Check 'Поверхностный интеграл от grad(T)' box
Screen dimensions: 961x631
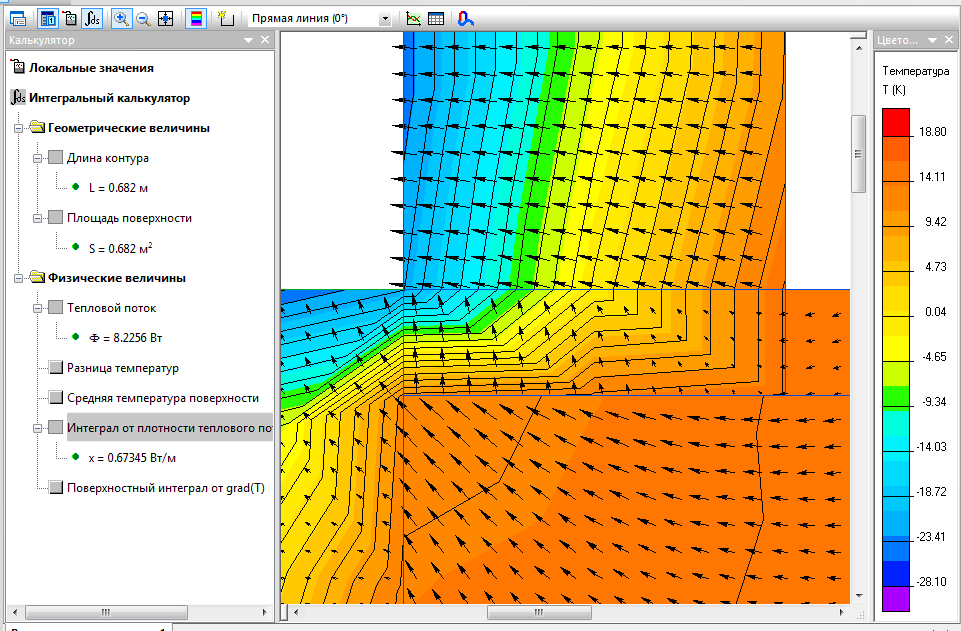56,488
